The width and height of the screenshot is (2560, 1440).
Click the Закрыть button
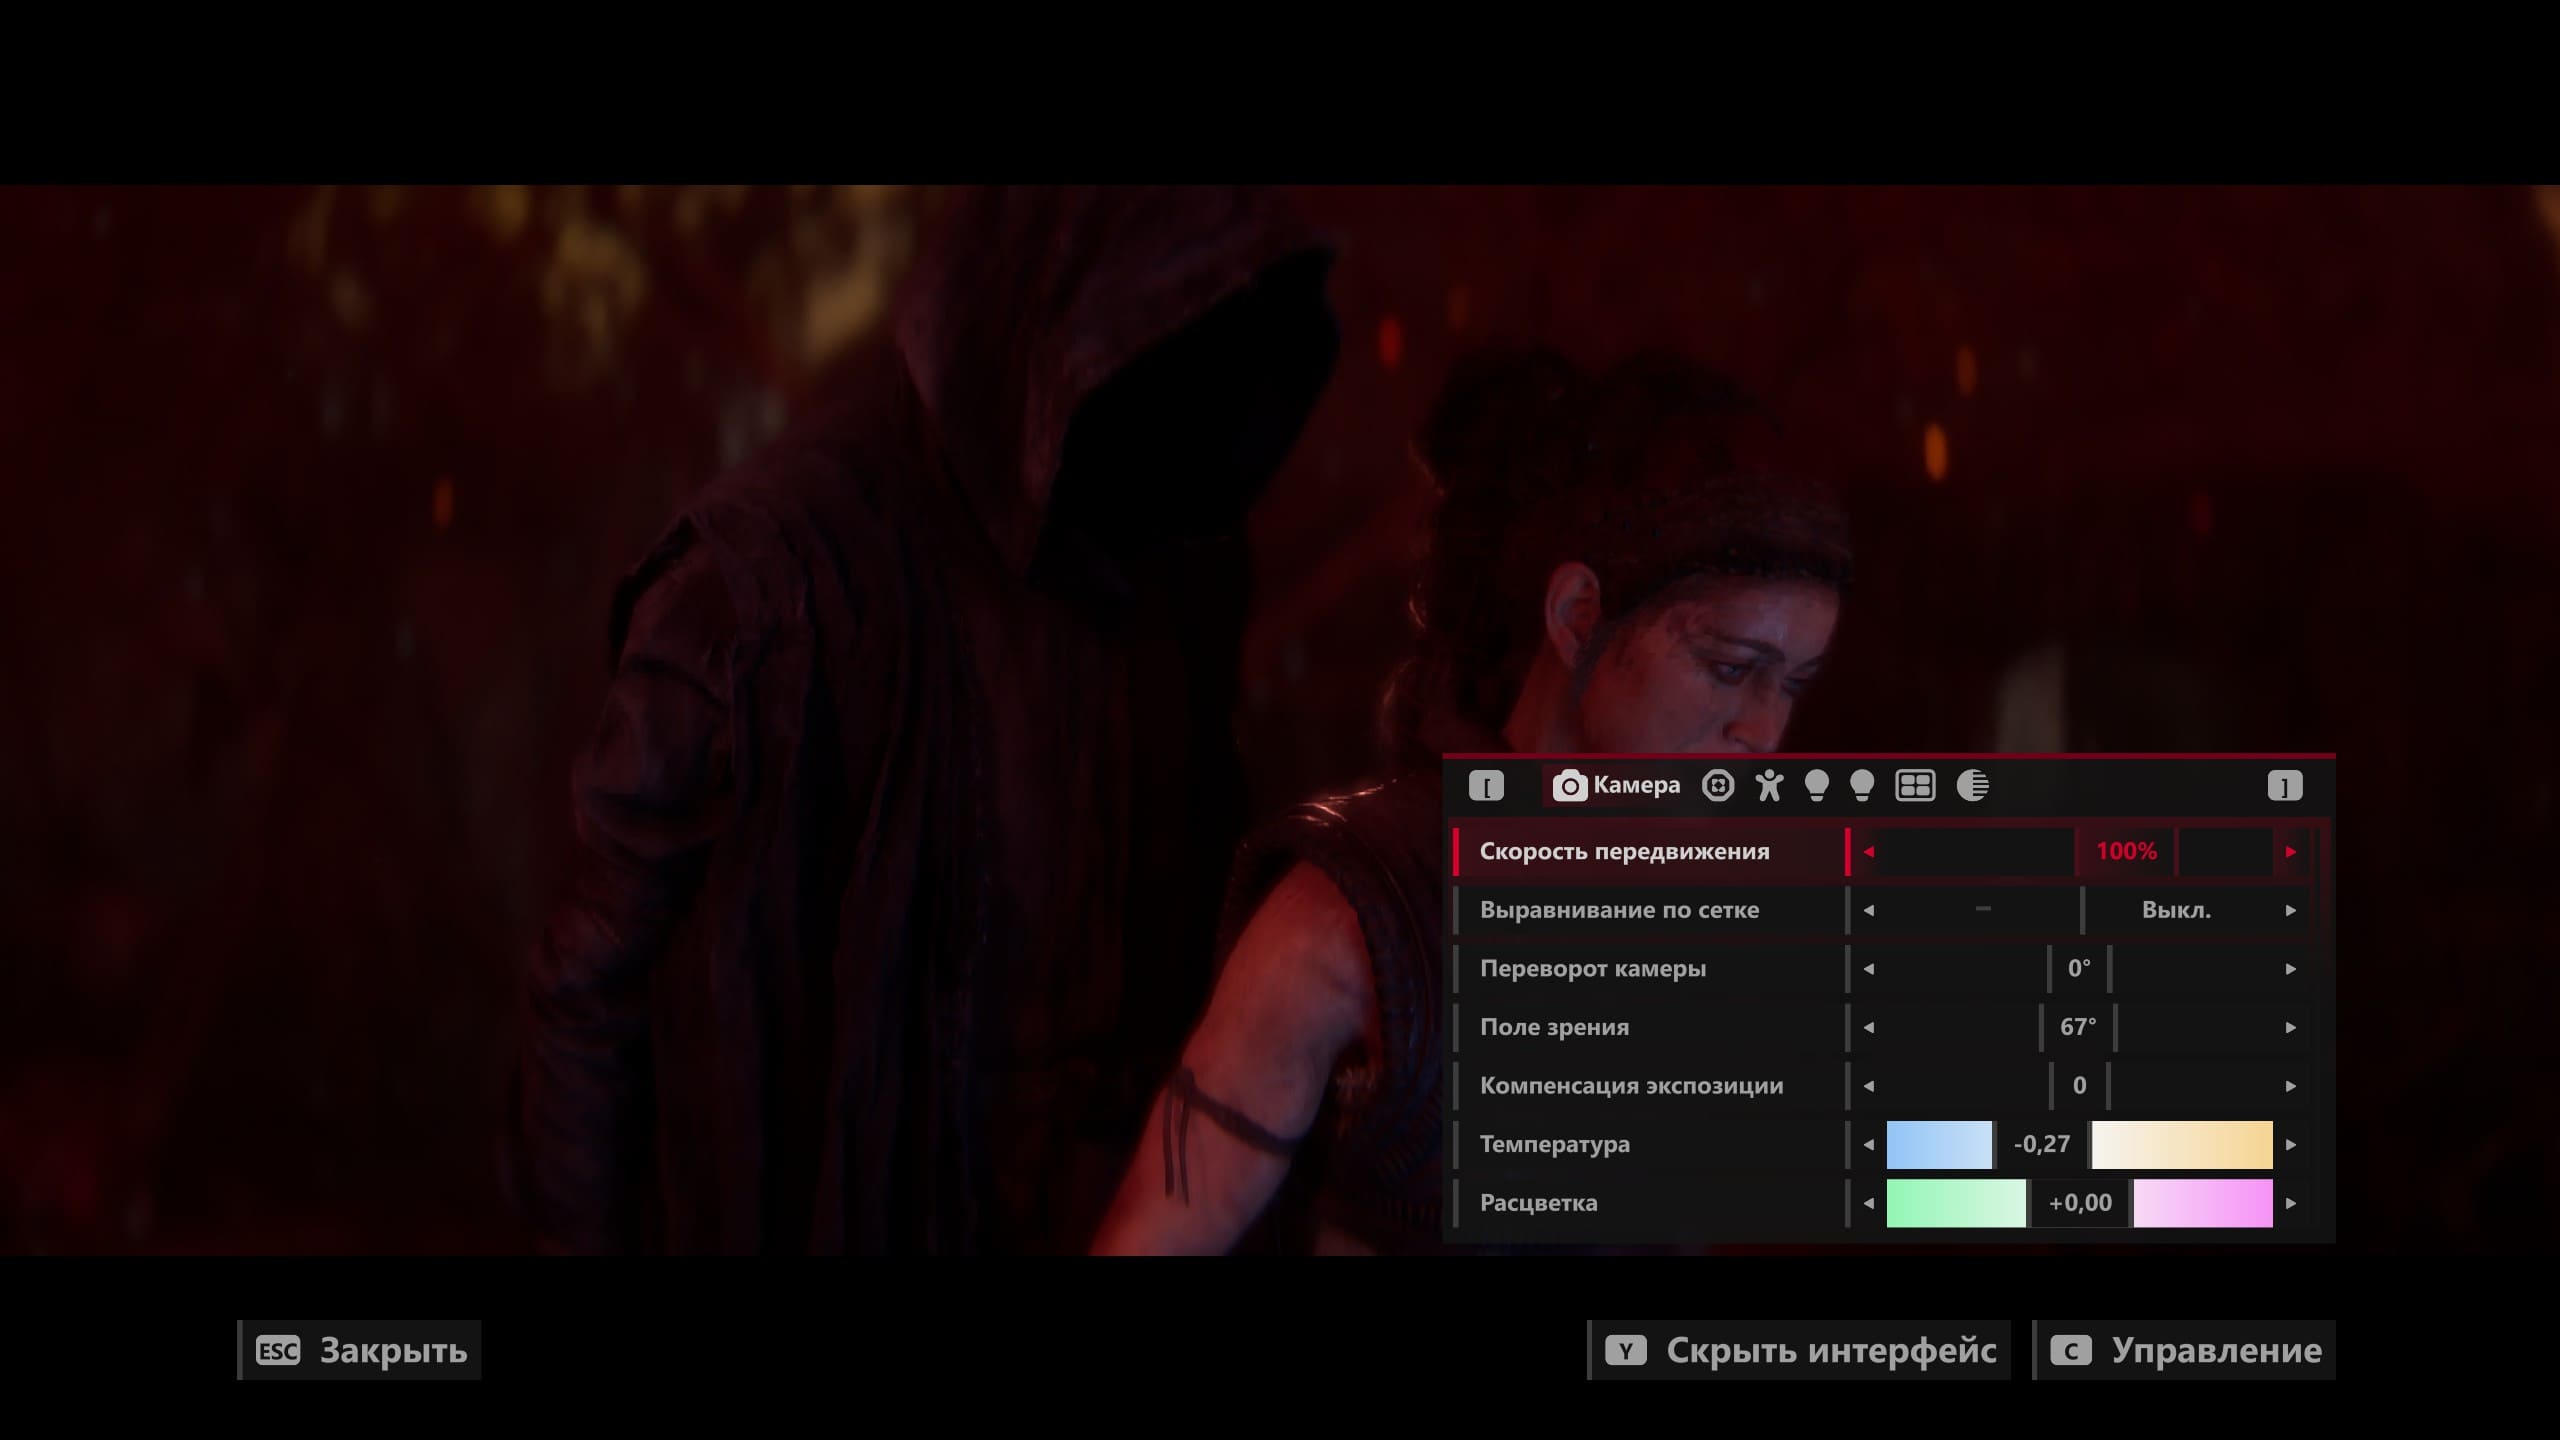(x=360, y=1351)
